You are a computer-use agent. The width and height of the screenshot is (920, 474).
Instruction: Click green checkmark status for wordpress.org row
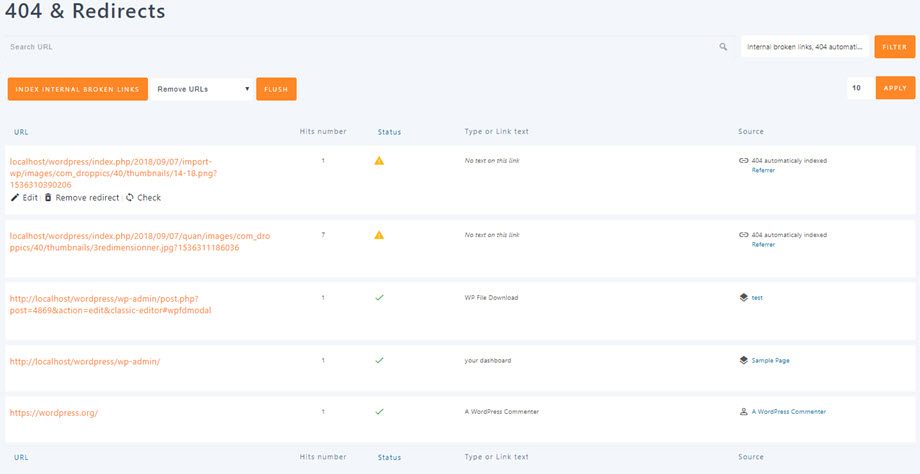click(x=379, y=411)
